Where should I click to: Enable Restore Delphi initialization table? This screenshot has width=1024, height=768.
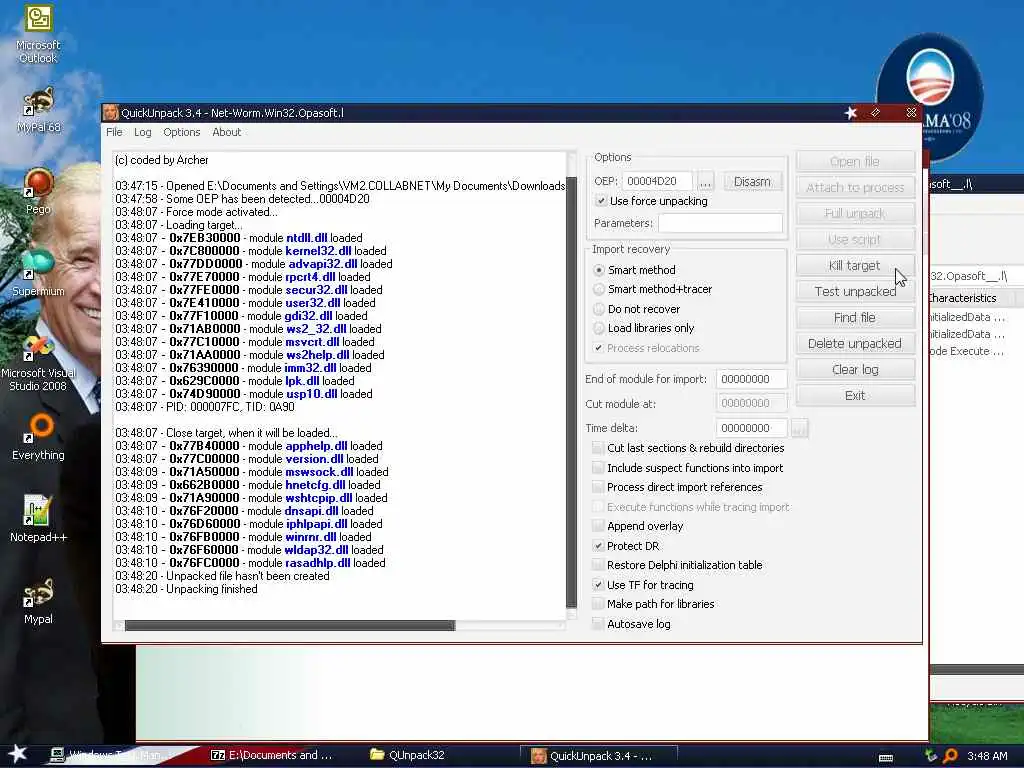click(598, 565)
